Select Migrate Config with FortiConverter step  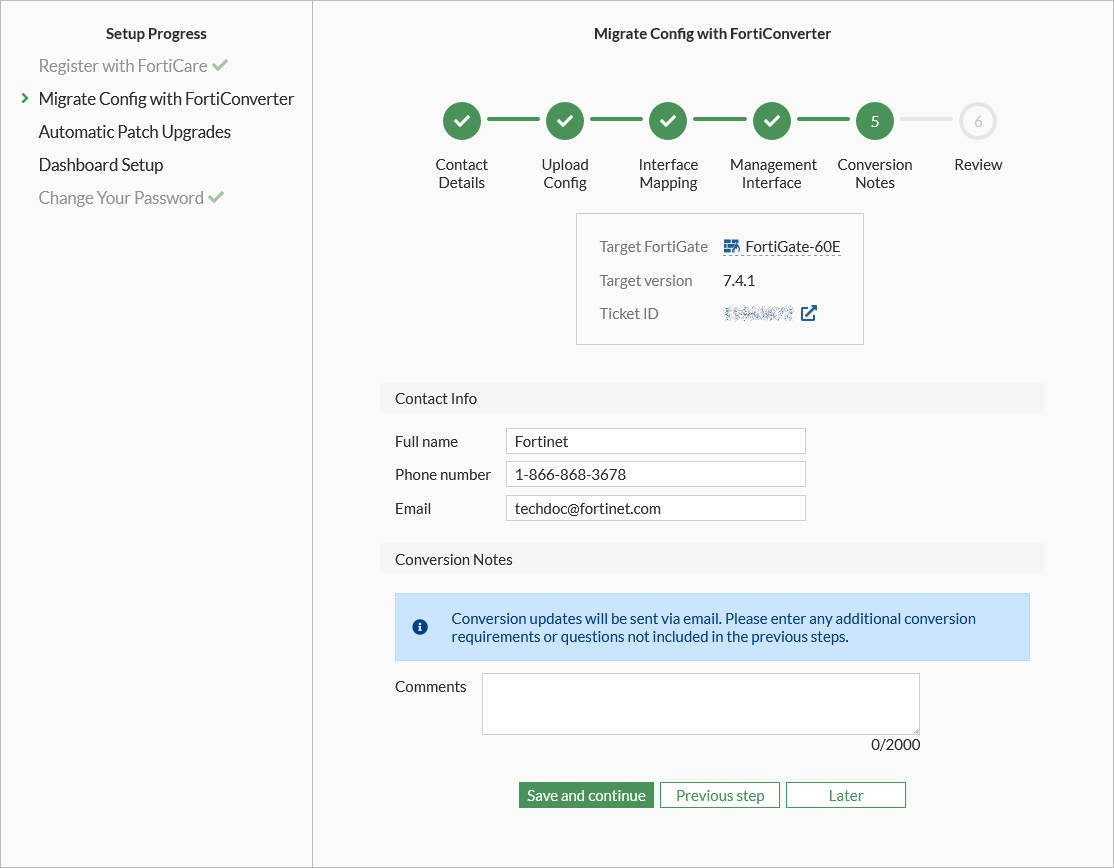point(166,99)
